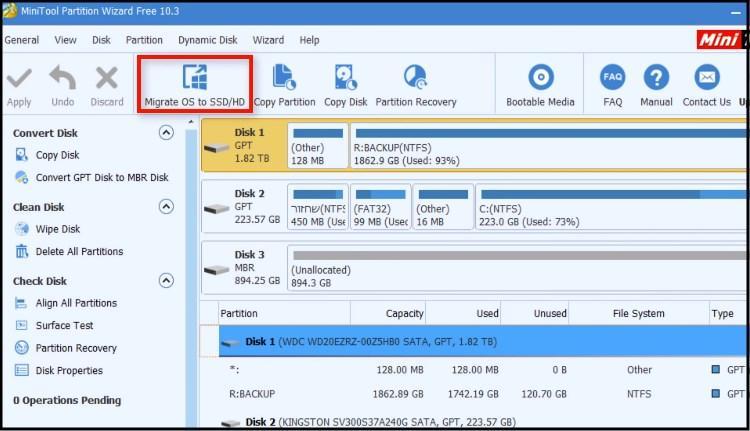Select Copy Disk in the Convert Disk panel
The width and height of the screenshot is (750, 431).
click(57, 155)
